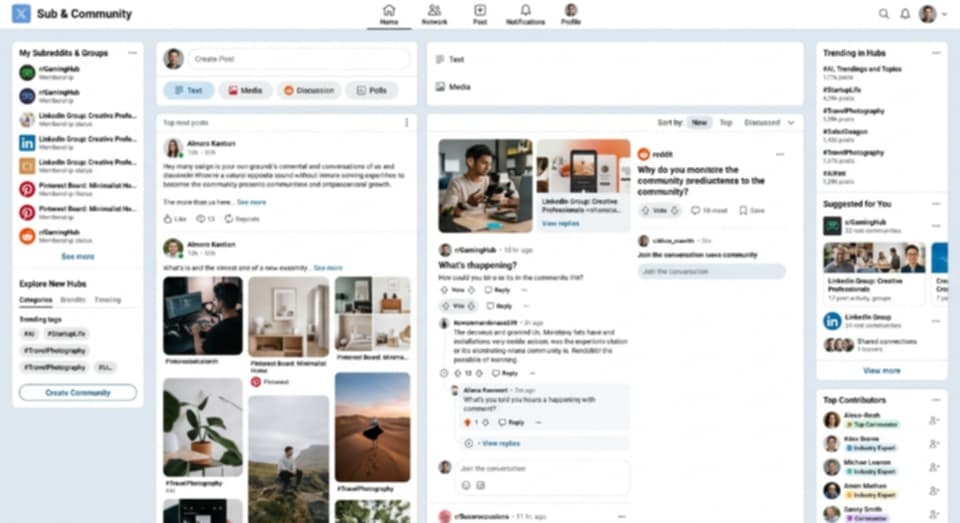Switch to the Categories tab in Explore New Hubs
This screenshot has height=523, width=960.
36,299
